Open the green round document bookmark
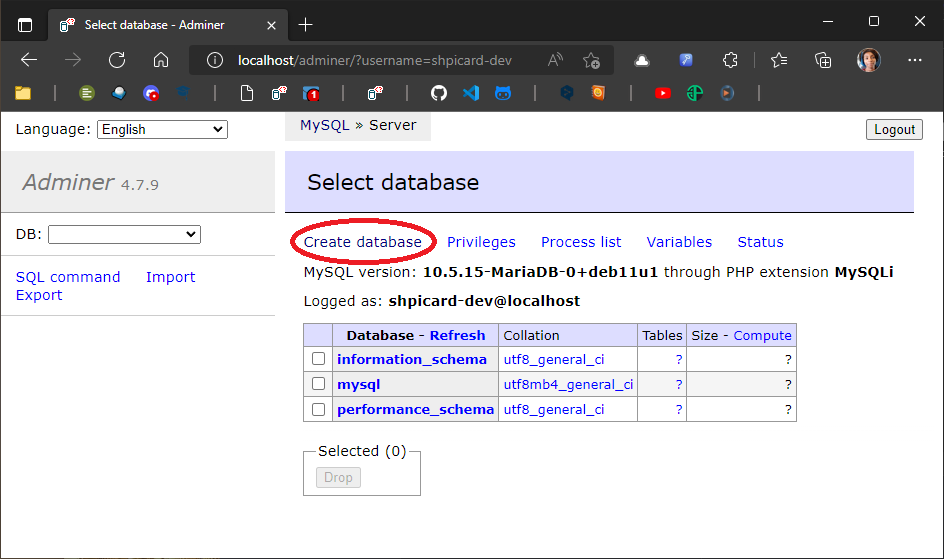 click(x=87, y=93)
